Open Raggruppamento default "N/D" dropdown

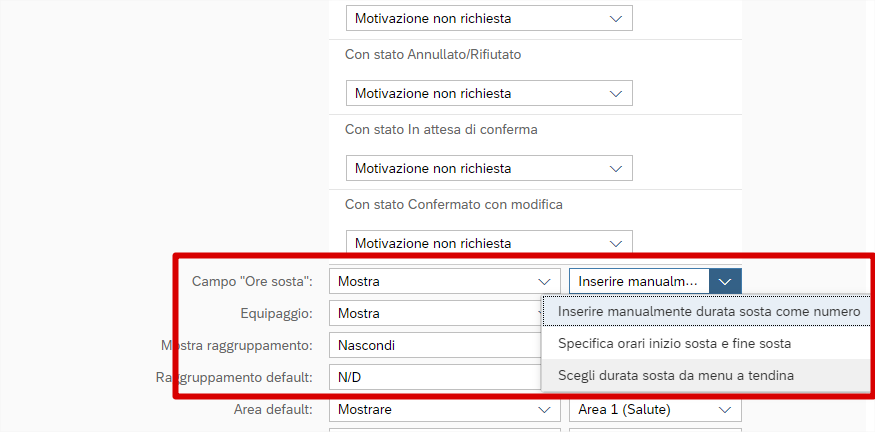435,377
